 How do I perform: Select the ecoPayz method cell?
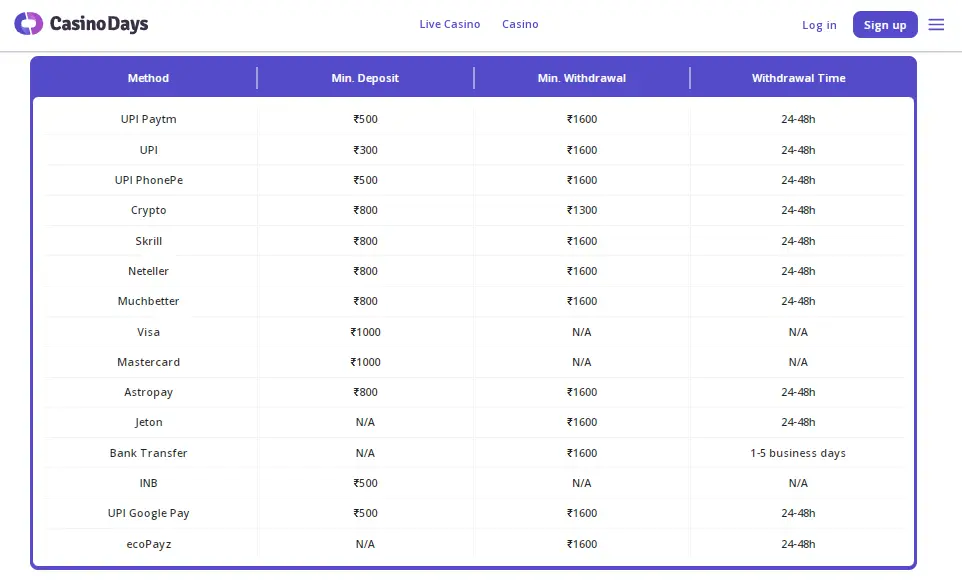148,544
